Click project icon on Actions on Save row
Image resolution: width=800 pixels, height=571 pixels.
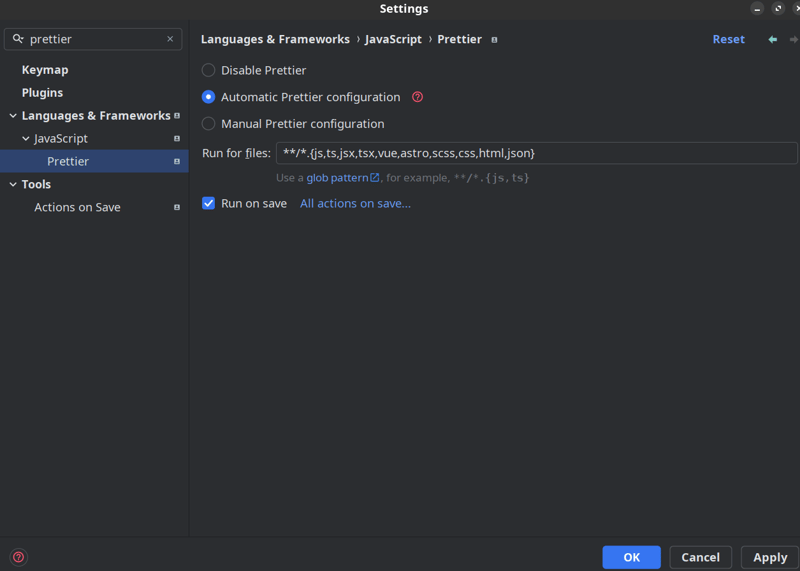click(177, 208)
